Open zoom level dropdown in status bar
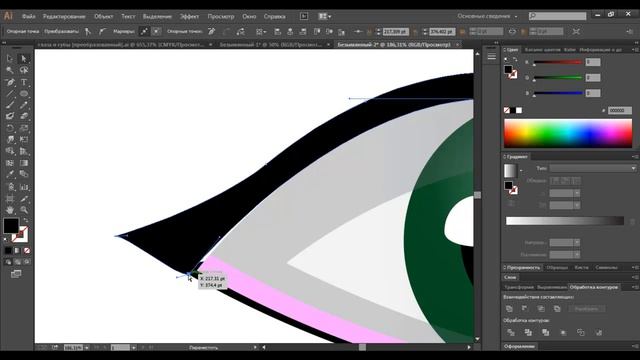Image resolution: width=640 pixels, height=360 pixels. coord(87,348)
